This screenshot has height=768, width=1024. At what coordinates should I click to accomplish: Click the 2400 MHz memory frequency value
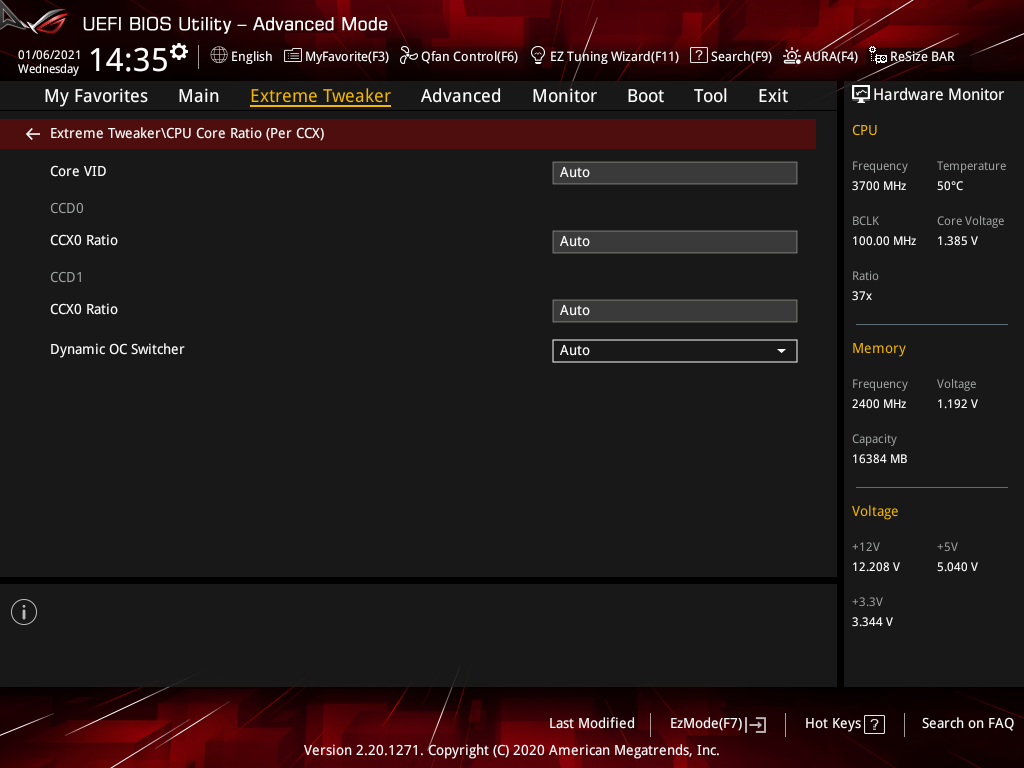point(878,404)
